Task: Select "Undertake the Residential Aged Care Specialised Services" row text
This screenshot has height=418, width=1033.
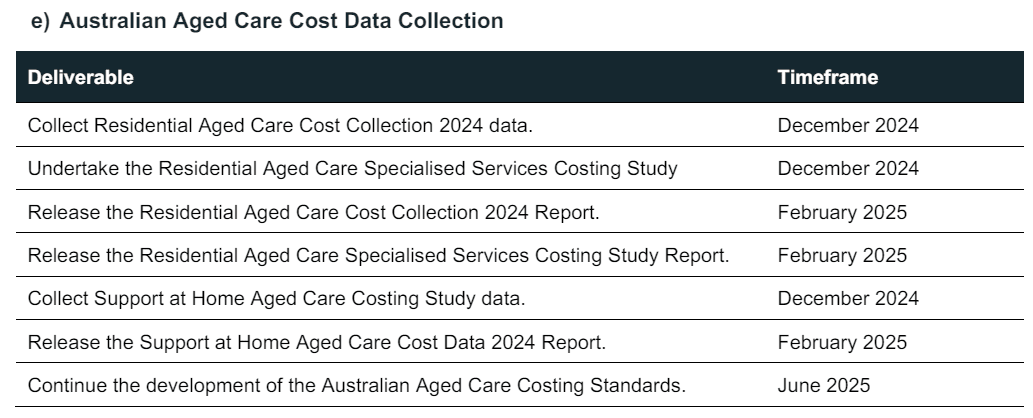Action: coord(353,169)
